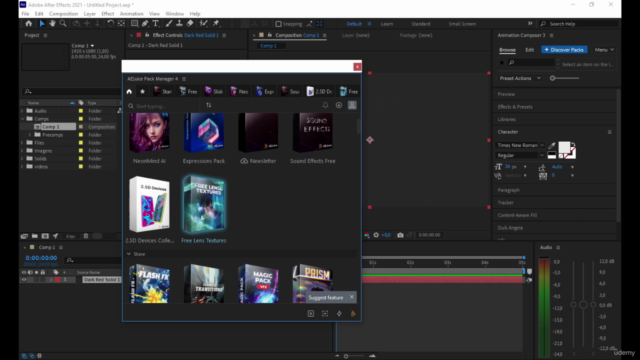Open the Preset Actions dropdown
Viewport: 640px width, 360px height.
[520, 78]
